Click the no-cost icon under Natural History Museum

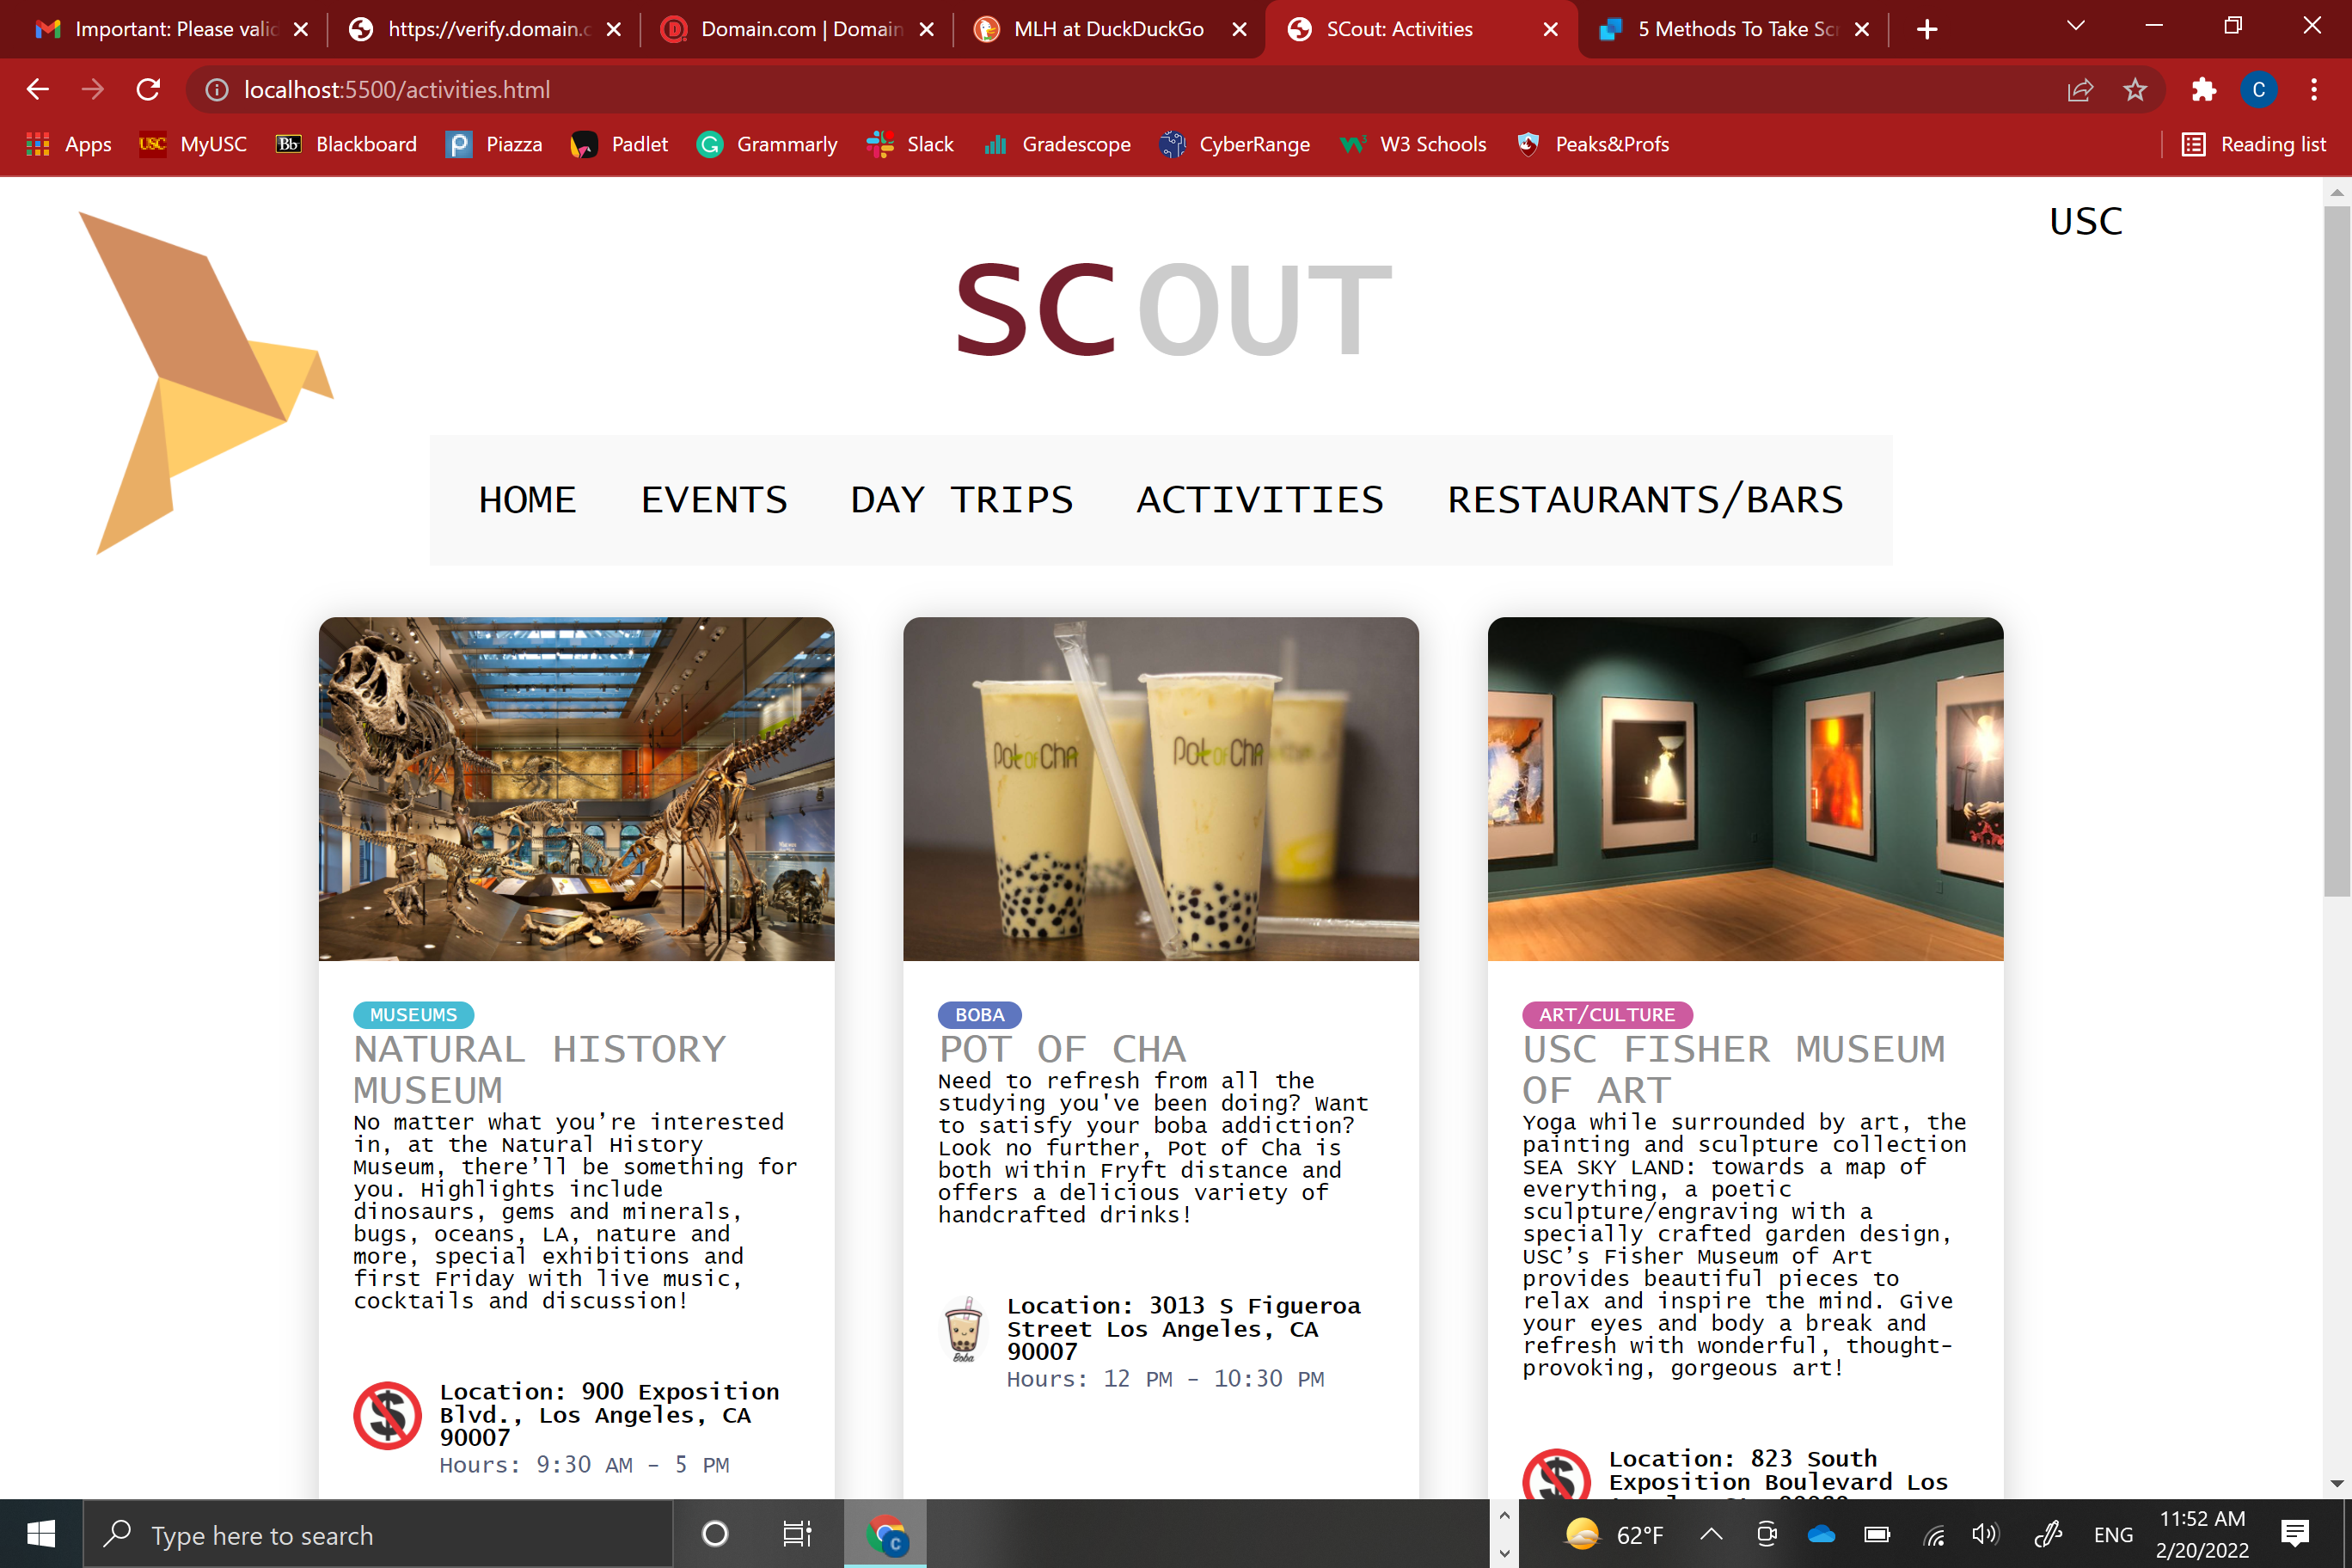[x=387, y=1415]
